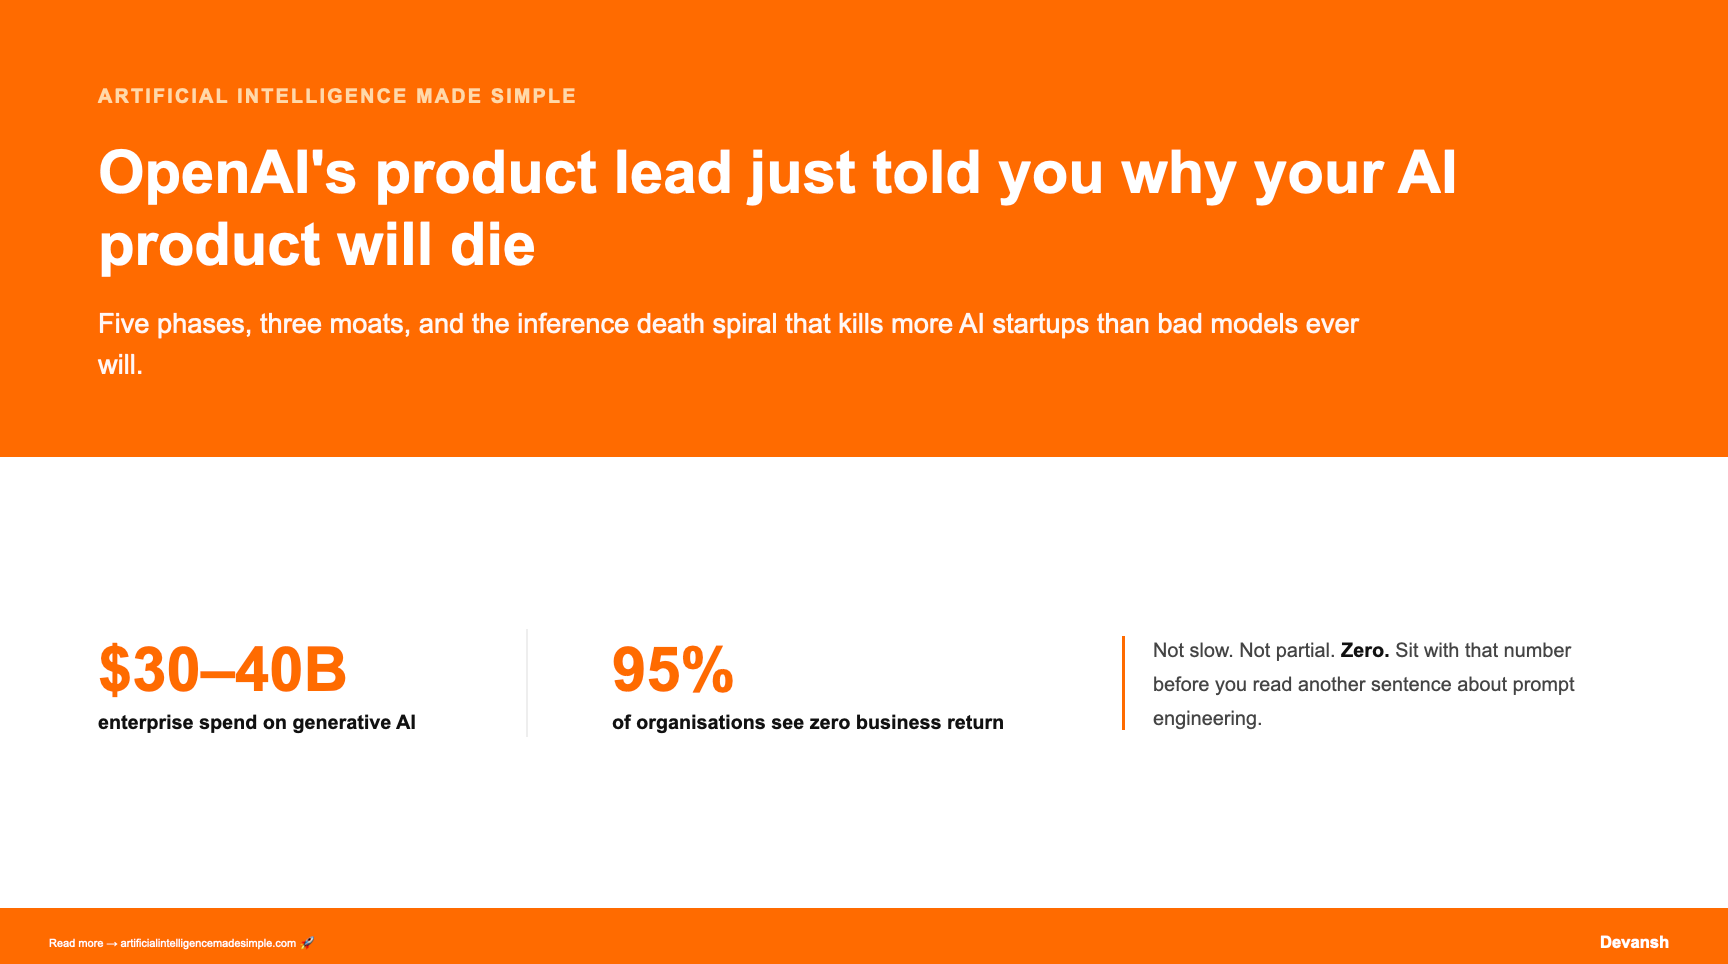This screenshot has height=964, width=1728.
Task: Click the arrow after "Read more"
Action: (112, 943)
